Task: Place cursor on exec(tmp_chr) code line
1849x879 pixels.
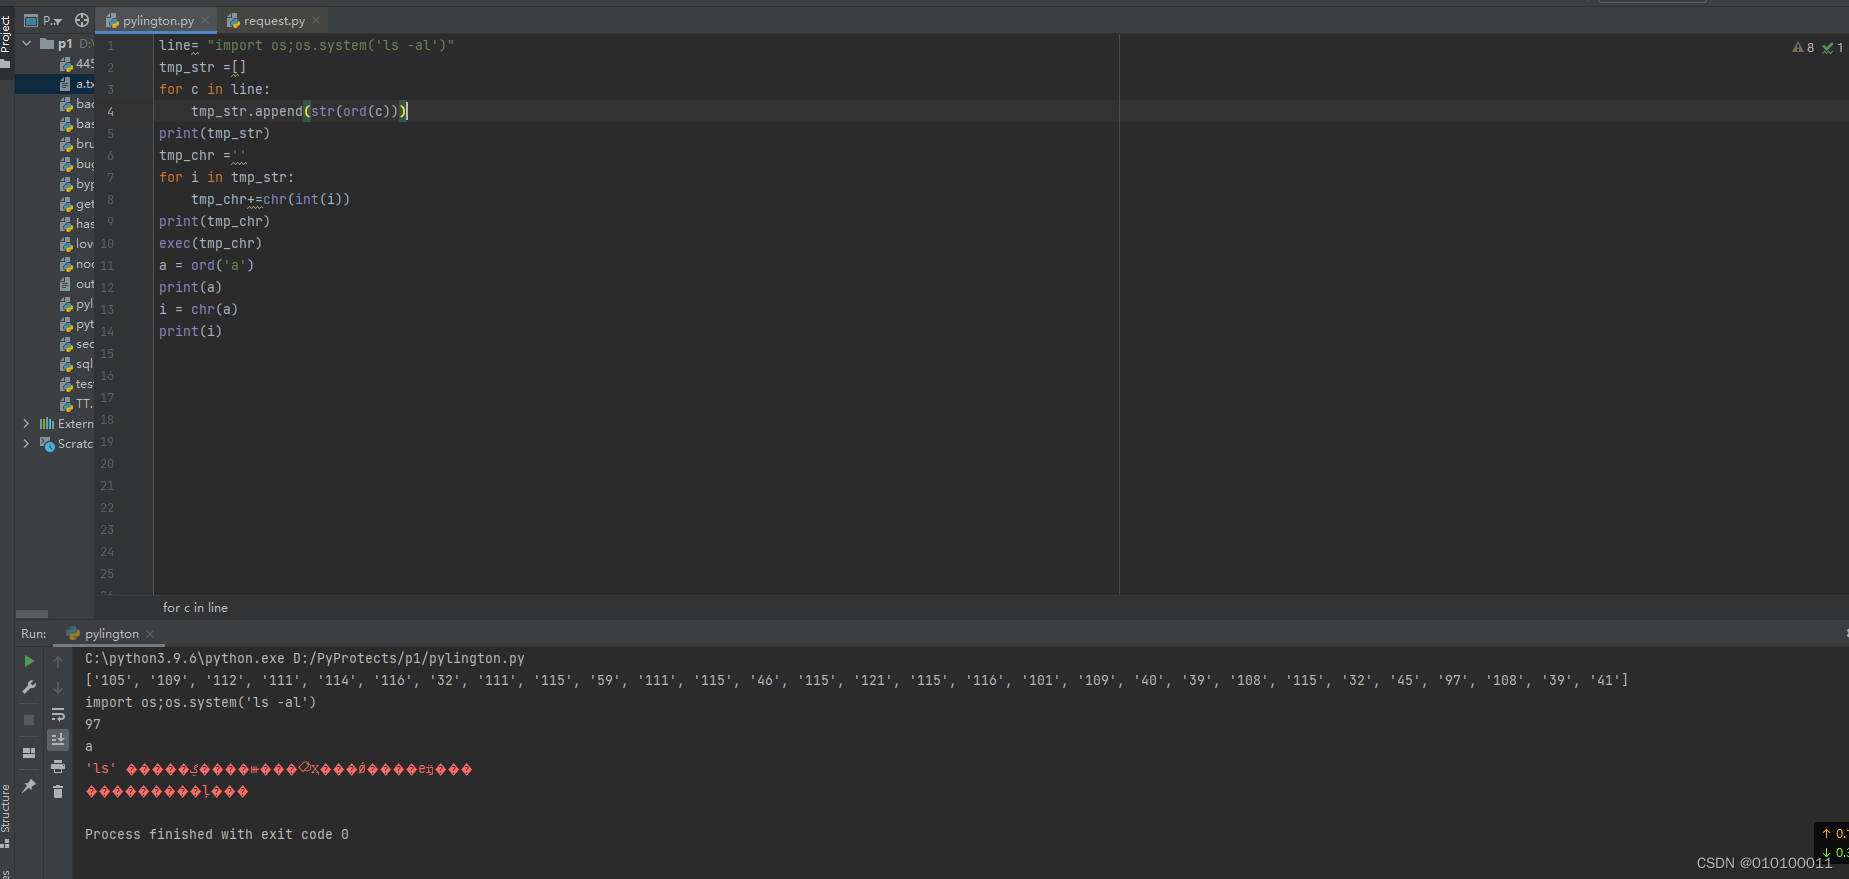Action: [210, 243]
